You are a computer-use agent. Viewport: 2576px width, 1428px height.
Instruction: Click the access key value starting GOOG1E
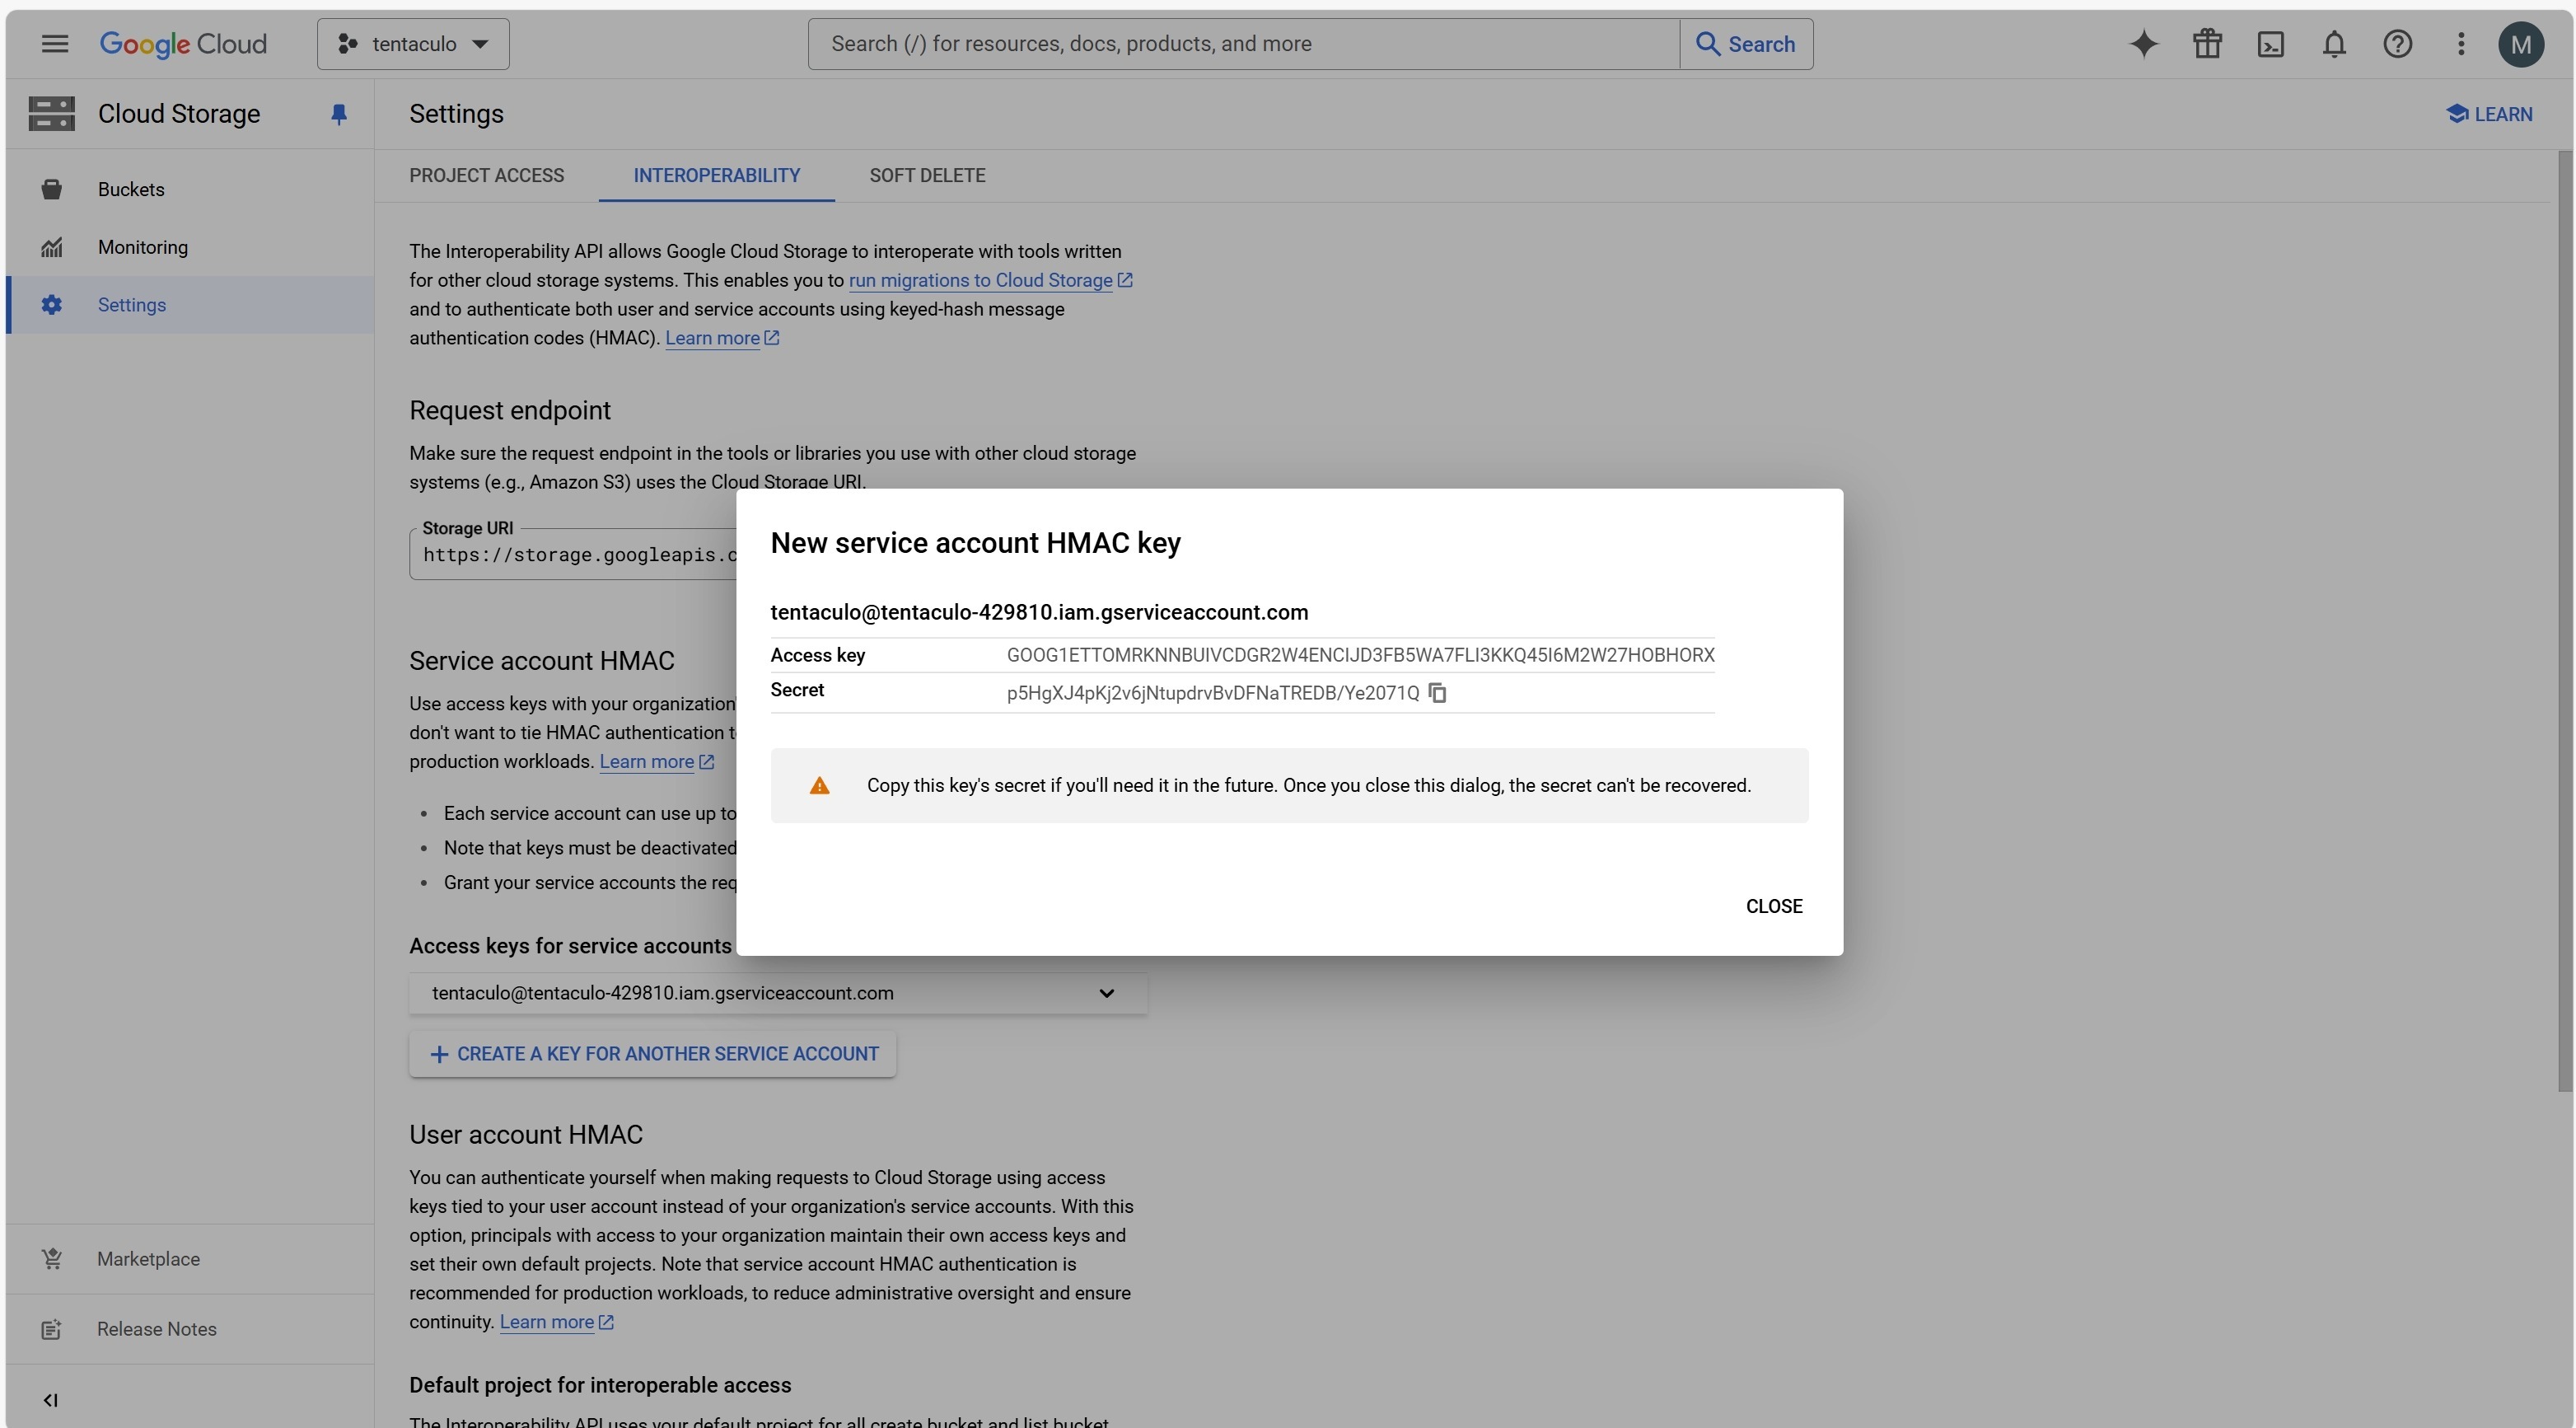(1360, 655)
